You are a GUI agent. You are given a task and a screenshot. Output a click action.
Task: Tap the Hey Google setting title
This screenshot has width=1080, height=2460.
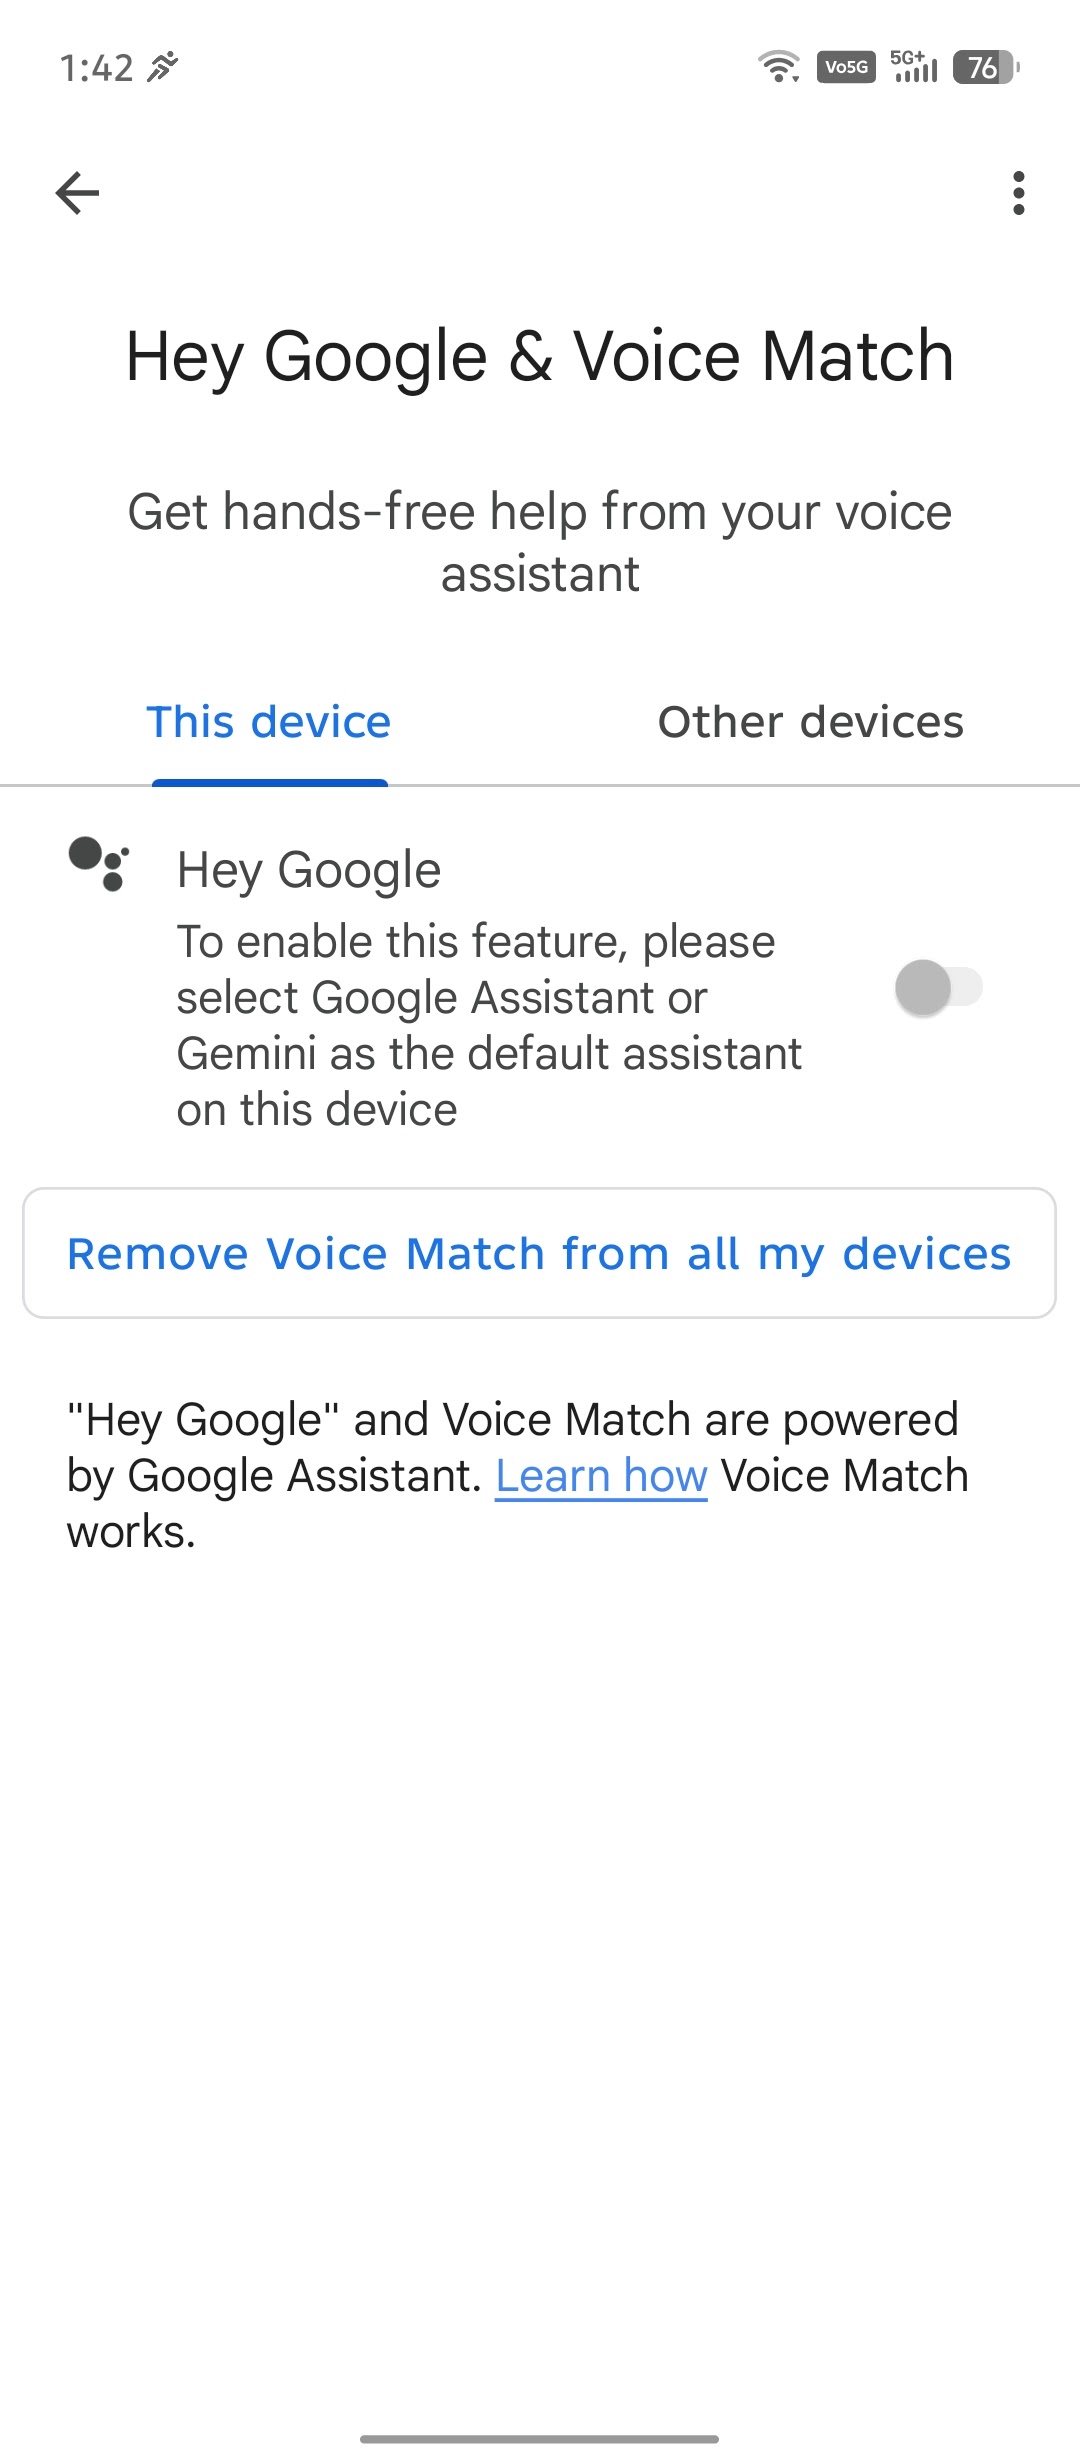point(309,870)
